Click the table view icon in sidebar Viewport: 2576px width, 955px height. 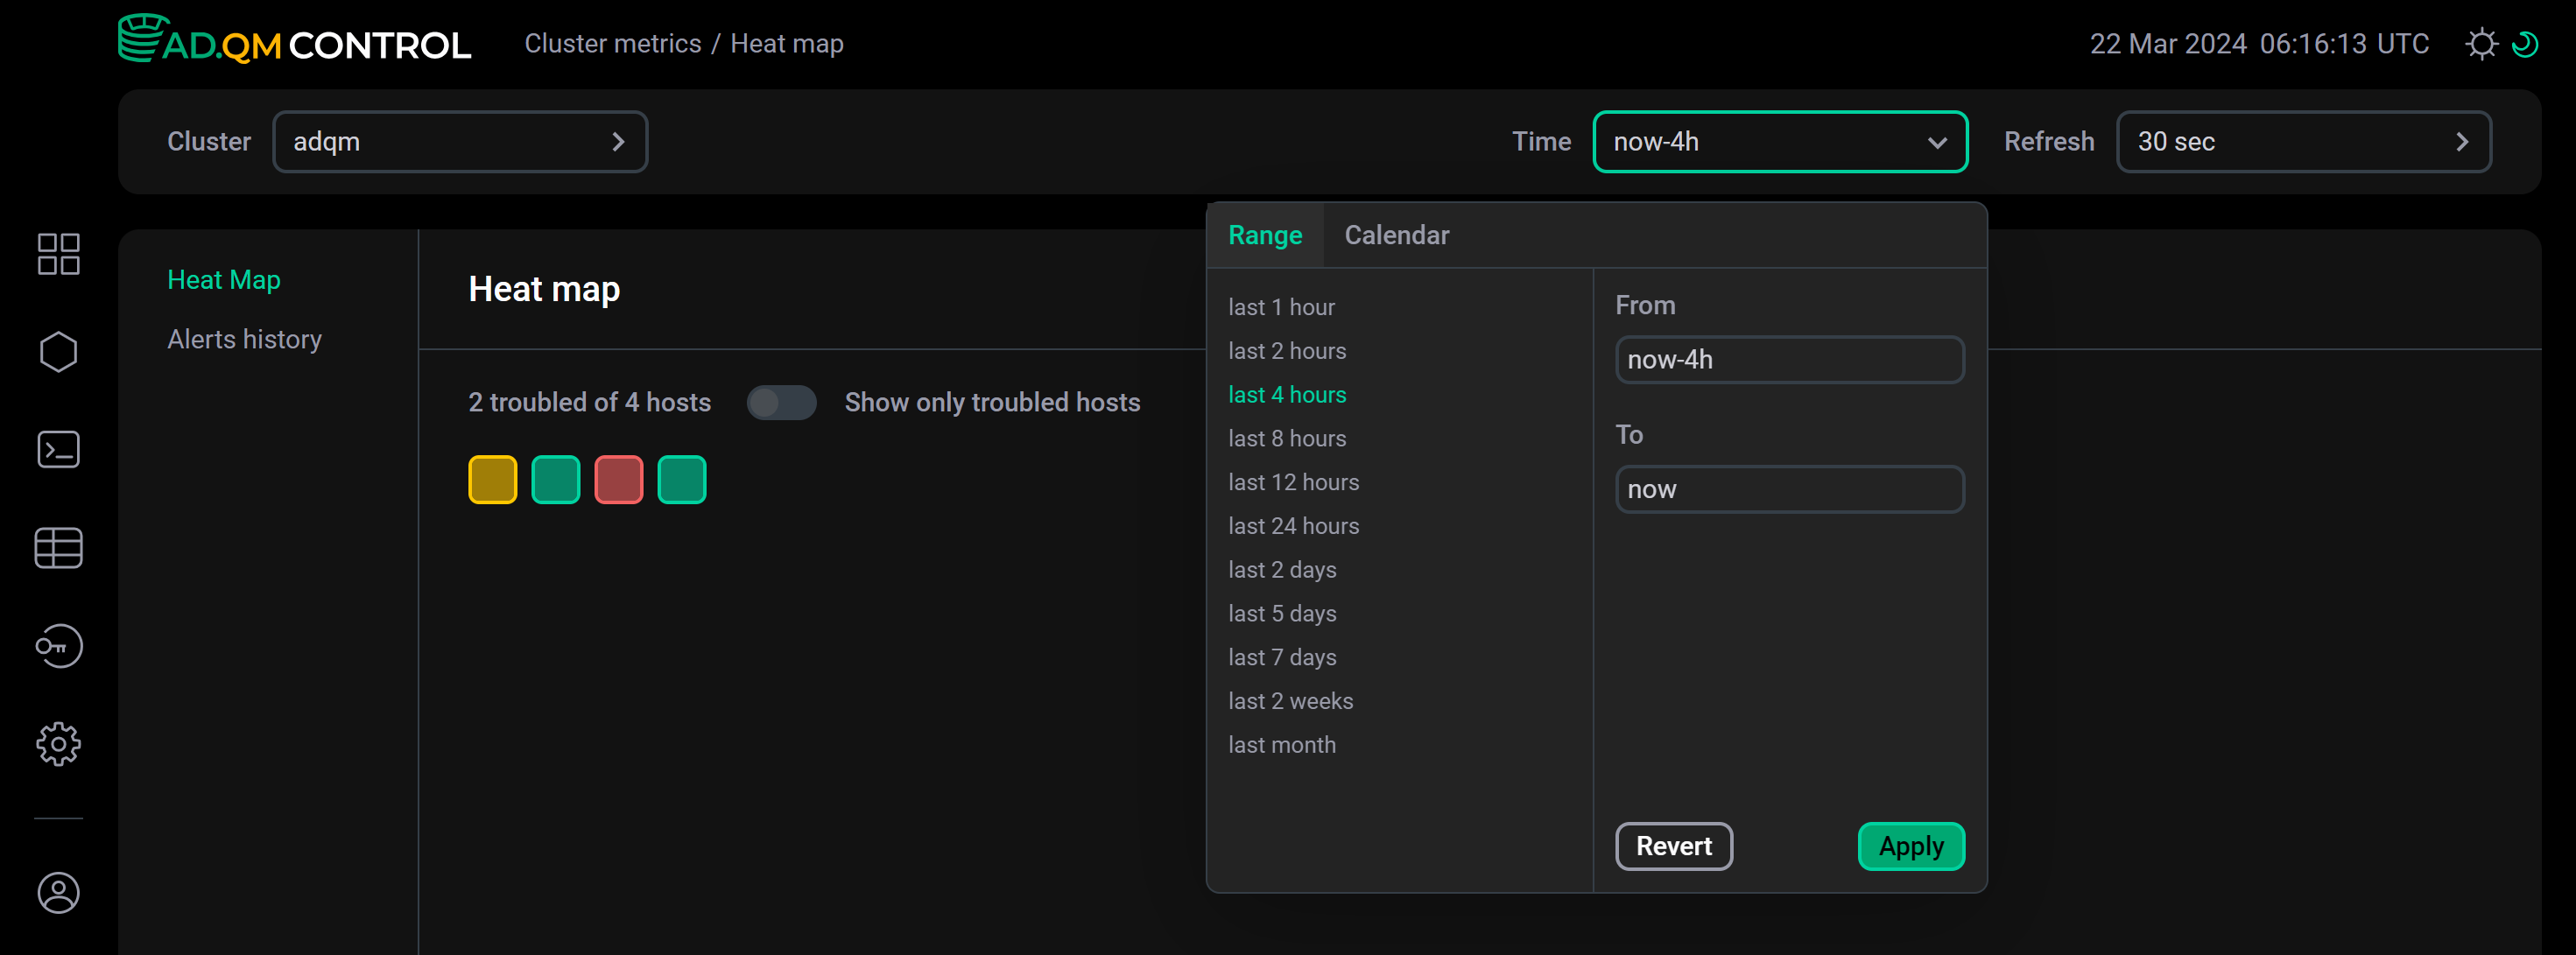57,547
